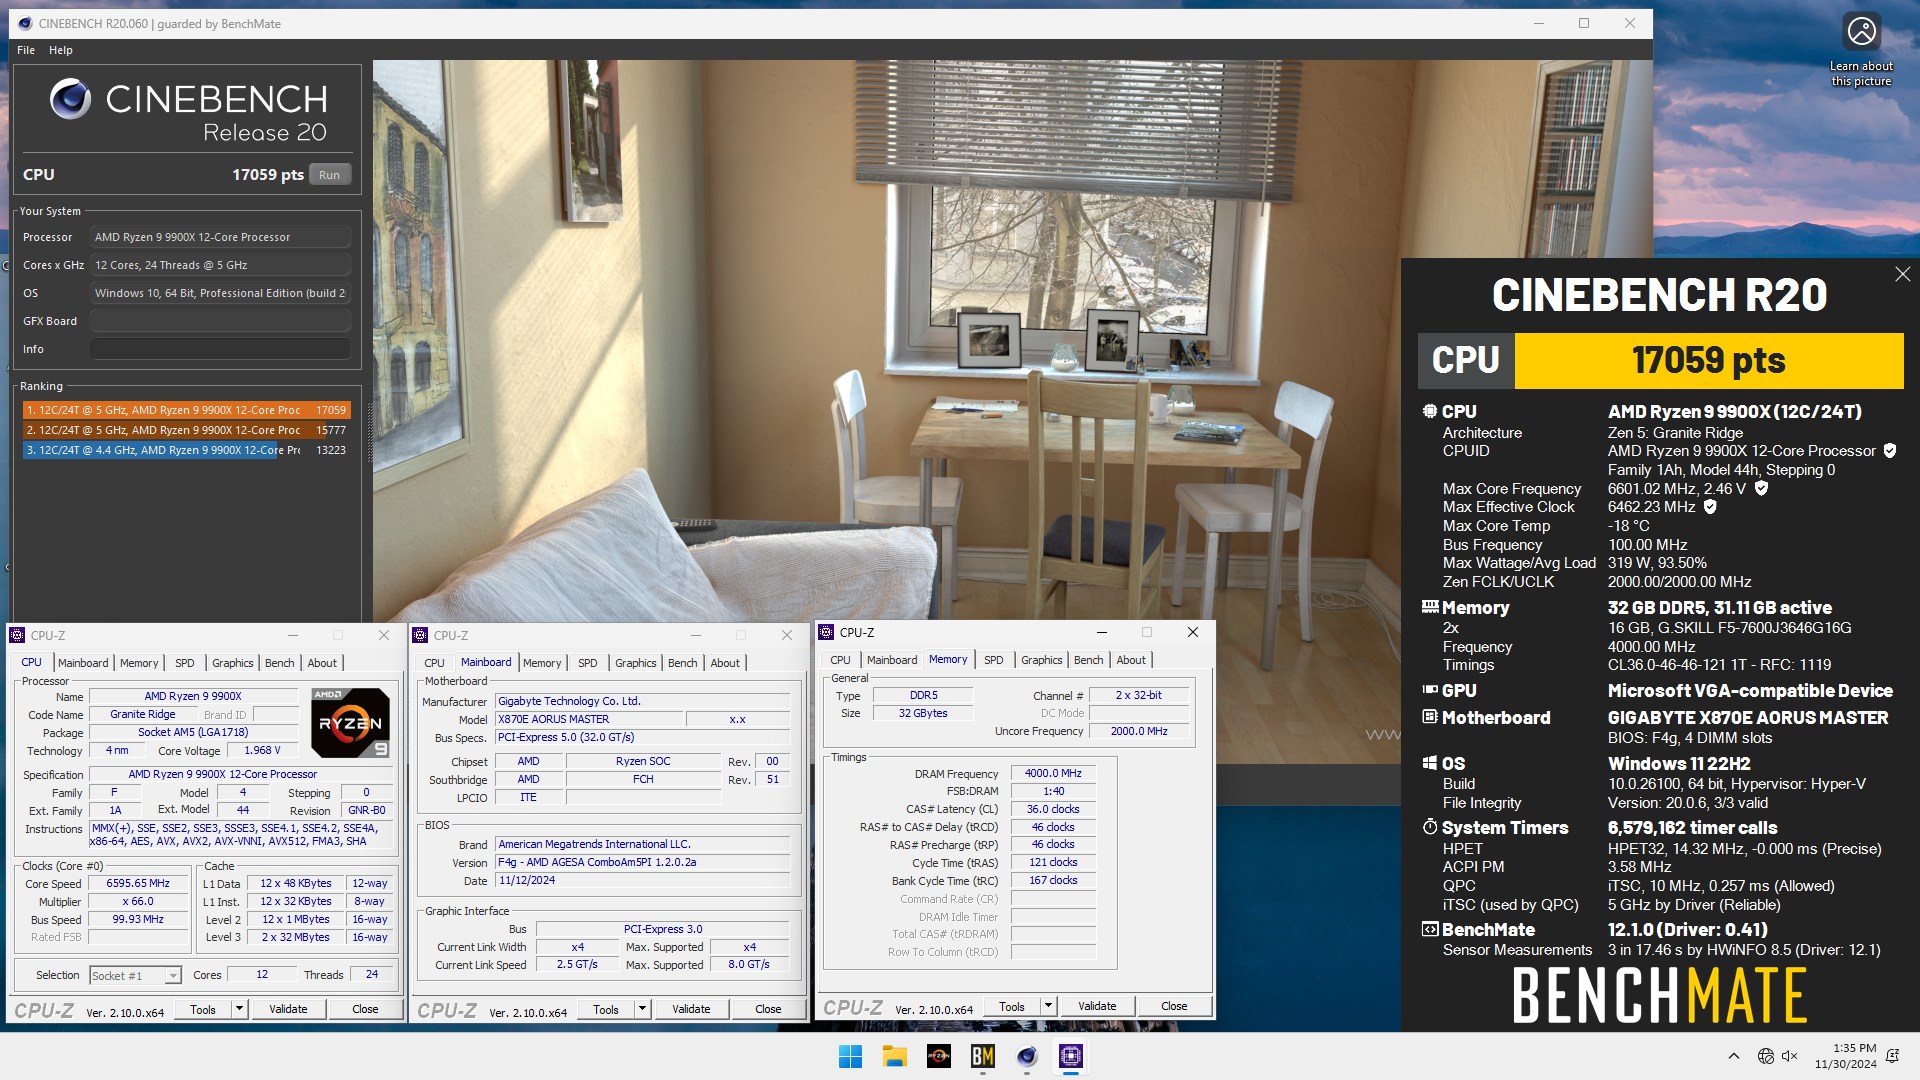Viewport: 1920px width, 1080px height.
Task: Click the BenchMate CPU section chip icon
Action: pyautogui.click(x=1430, y=411)
